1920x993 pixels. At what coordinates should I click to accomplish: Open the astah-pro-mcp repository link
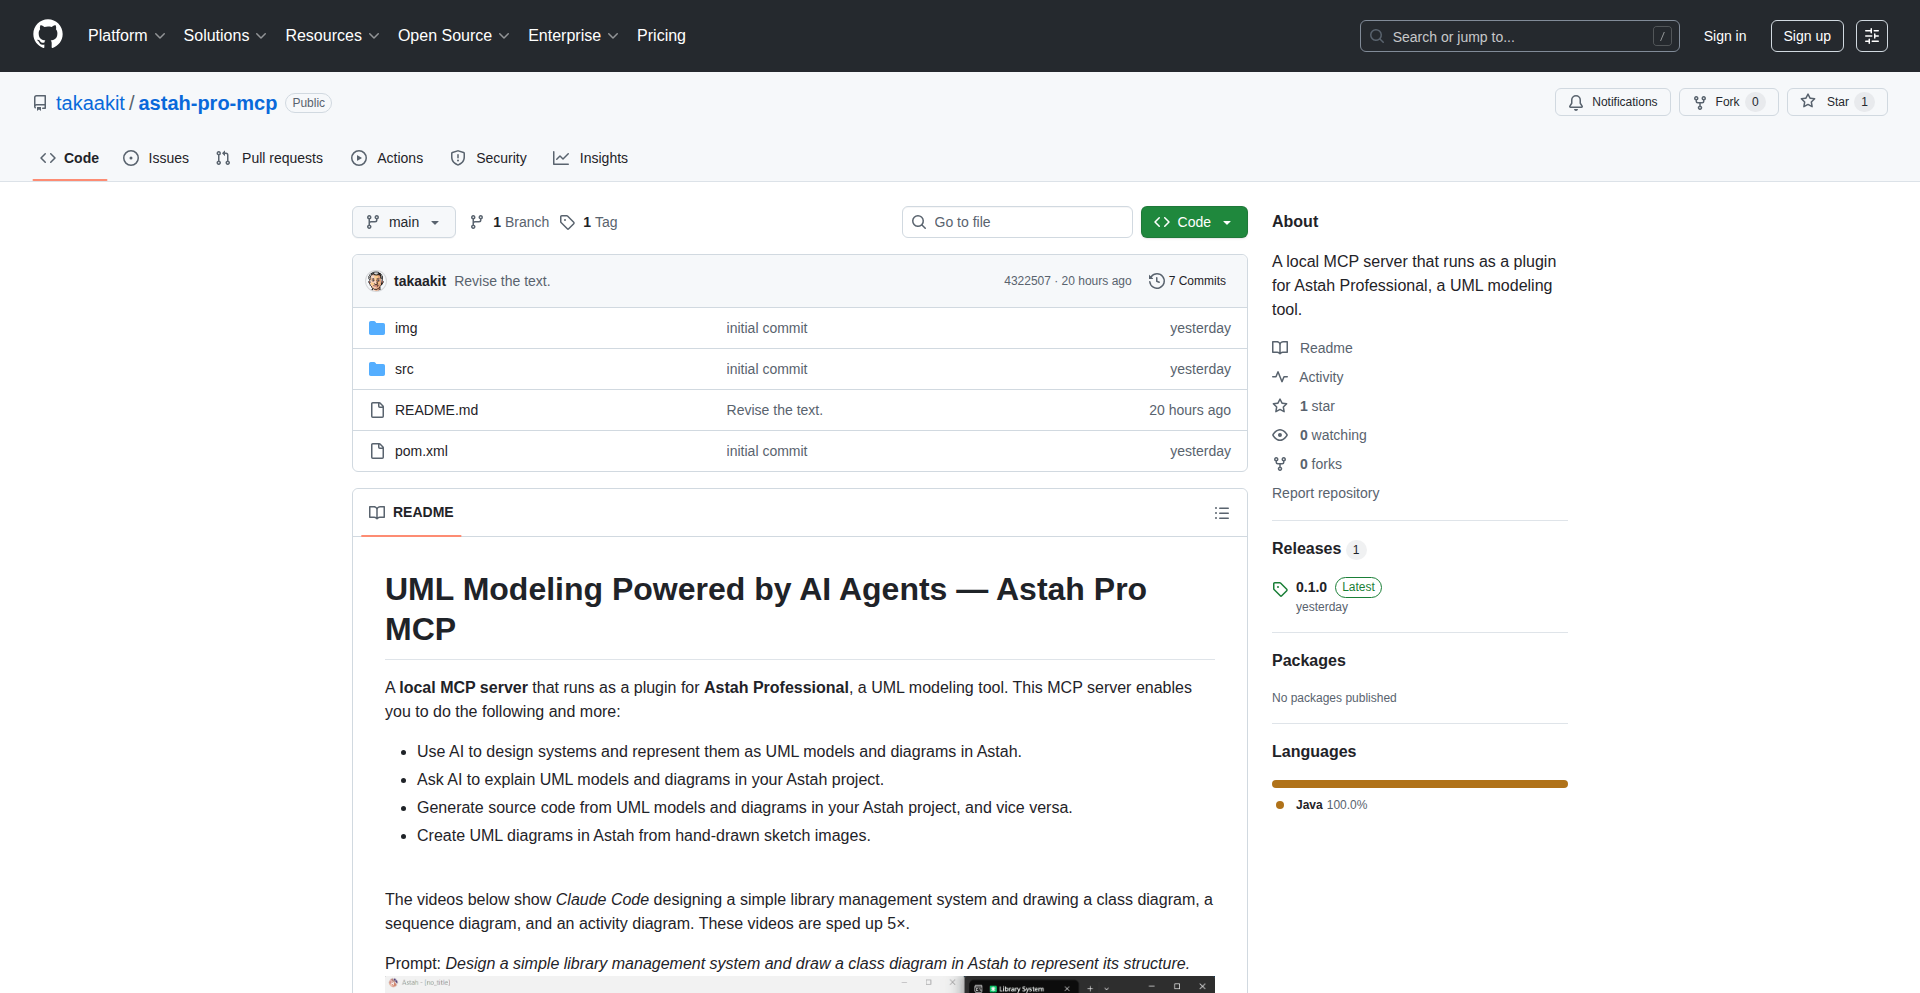coord(208,103)
